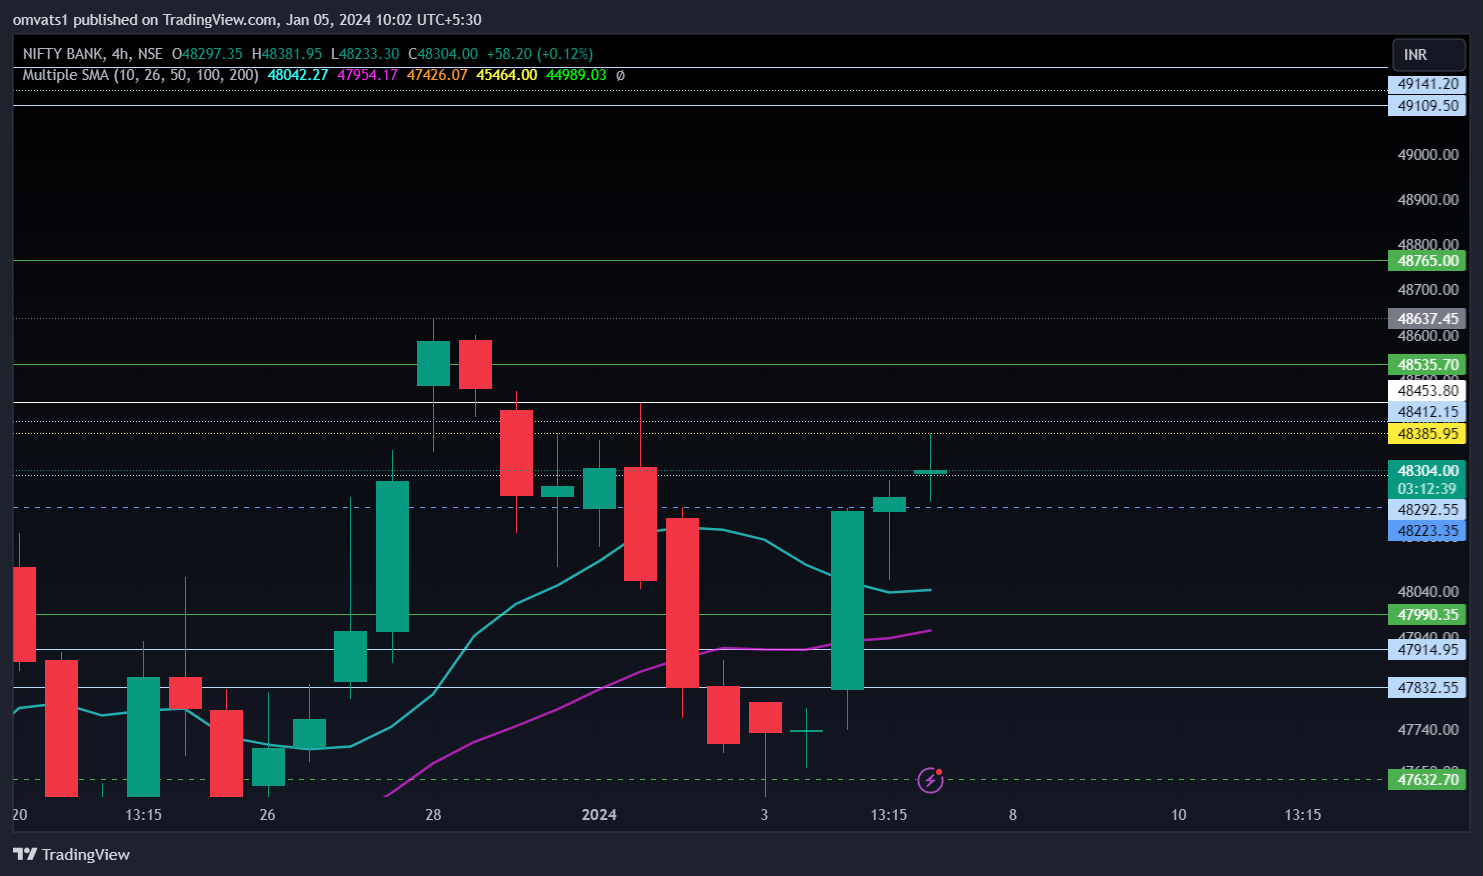Click the SMA 200 value 44989.03
Image resolution: width=1483 pixels, height=876 pixels.
pyautogui.click(x=576, y=75)
